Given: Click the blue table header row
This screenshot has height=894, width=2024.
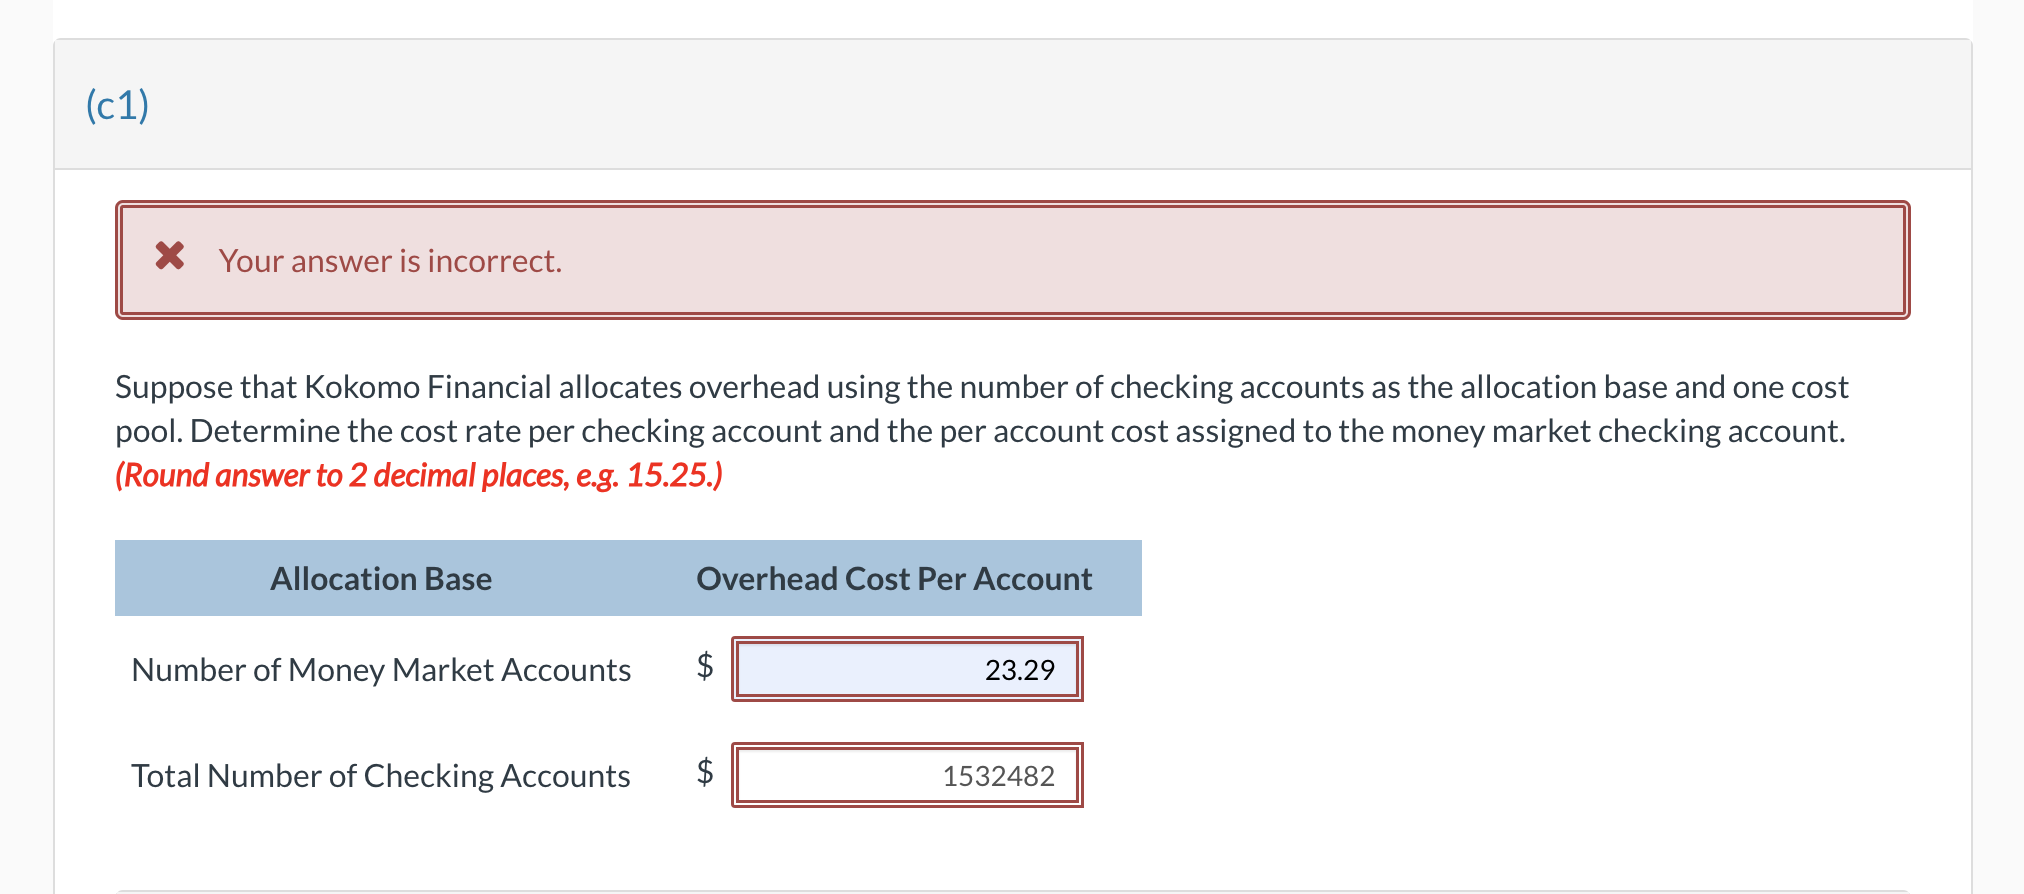Looking at the screenshot, I should click(x=628, y=578).
